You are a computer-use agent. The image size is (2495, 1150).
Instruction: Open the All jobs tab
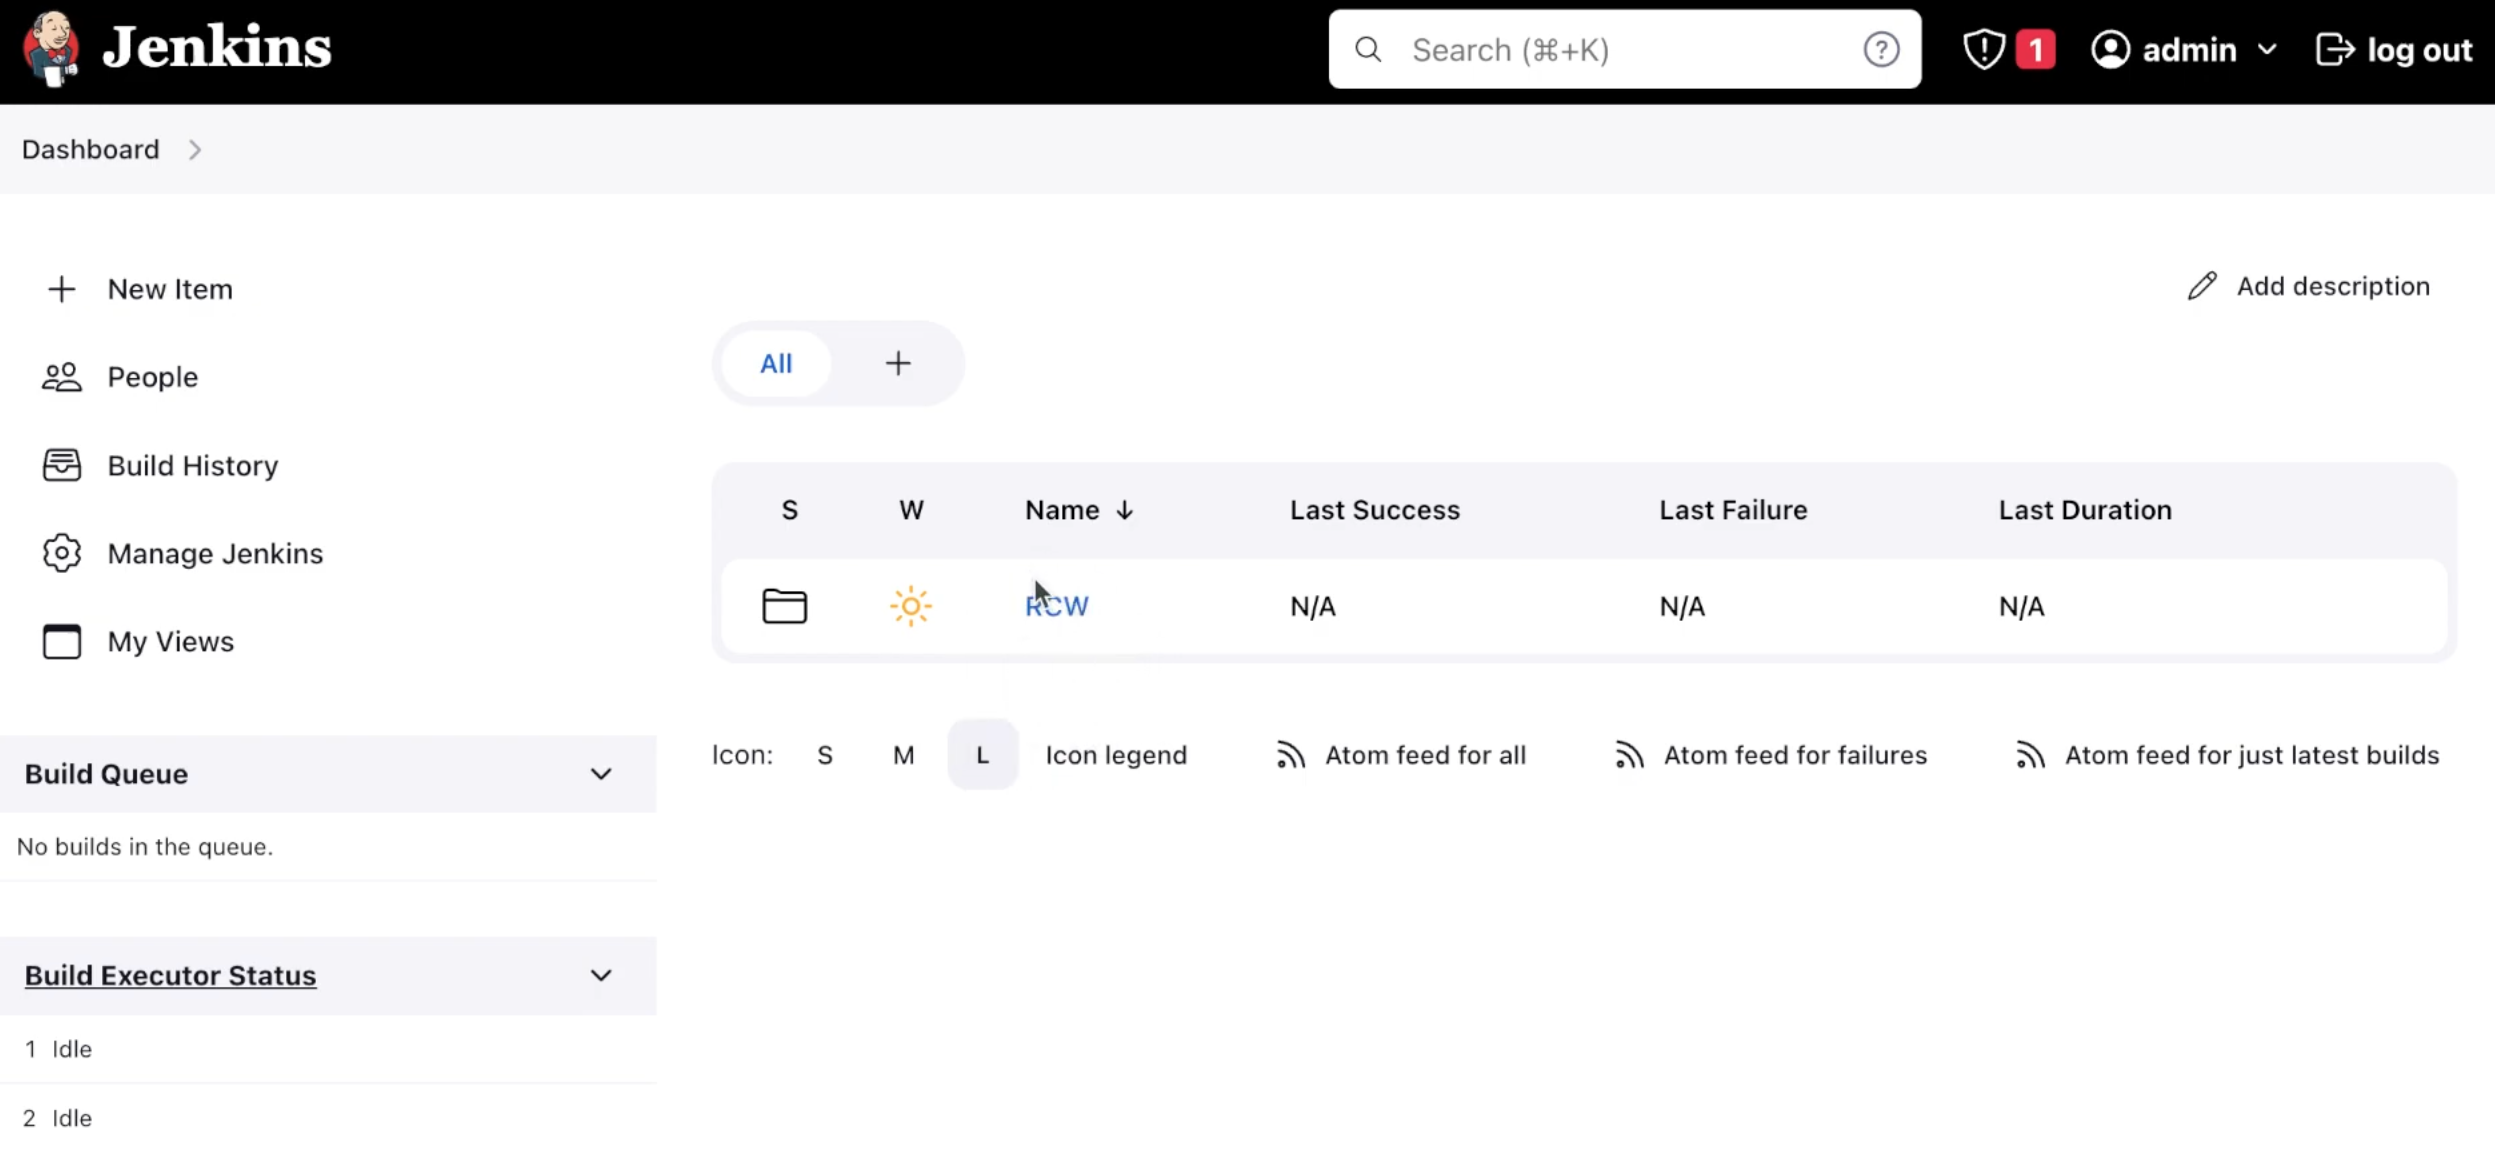click(777, 363)
